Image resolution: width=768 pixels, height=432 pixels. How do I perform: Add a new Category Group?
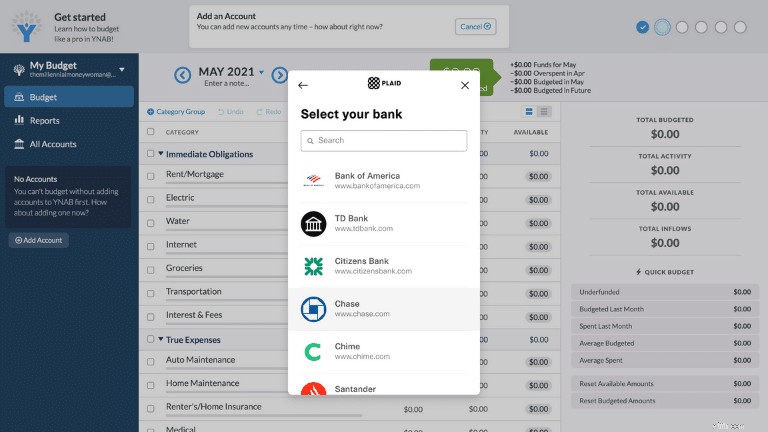176,112
